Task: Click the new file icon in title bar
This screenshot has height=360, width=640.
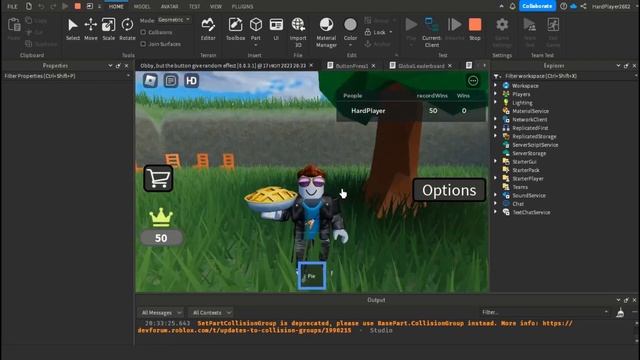Action: (29, 6)
